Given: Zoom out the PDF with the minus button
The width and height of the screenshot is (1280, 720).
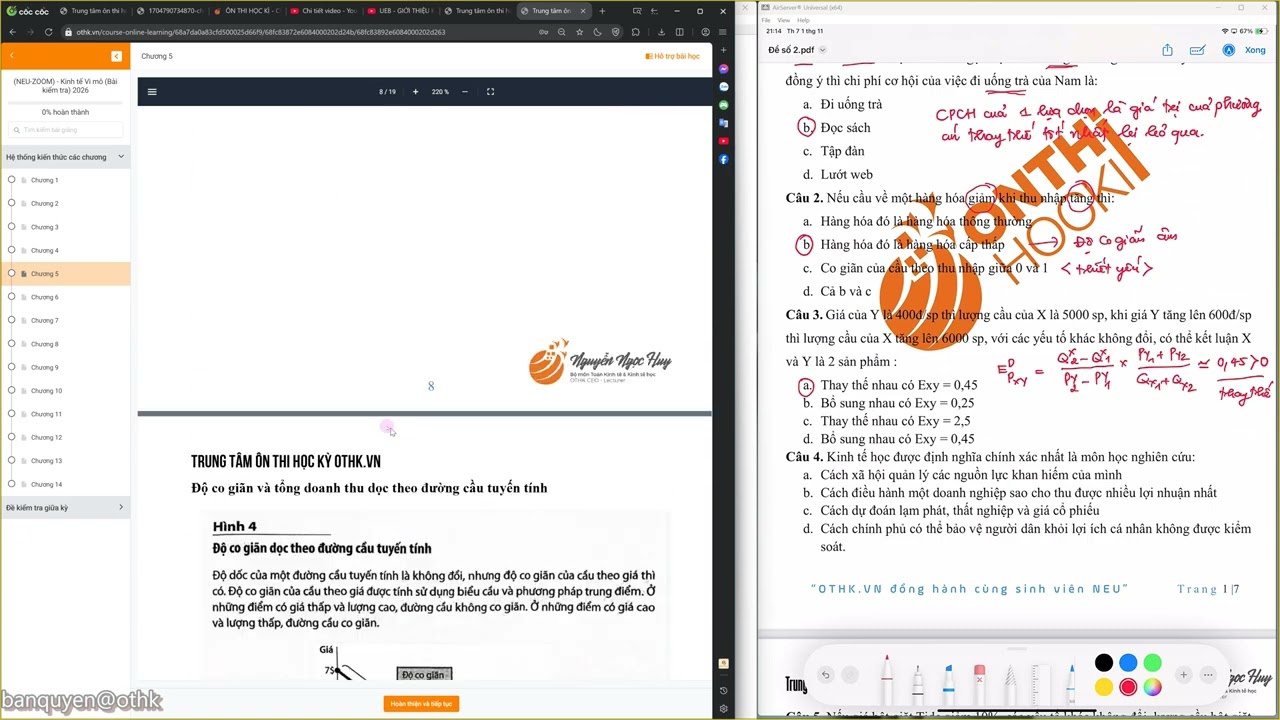Looking at the screenshot, I should (x=465, y=92).
